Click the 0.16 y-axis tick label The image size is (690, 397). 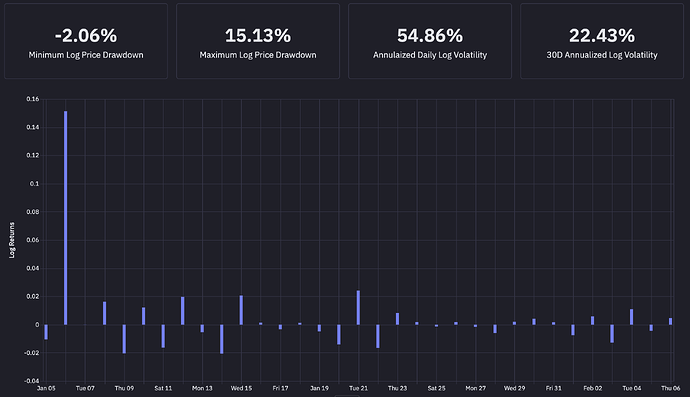33,99
